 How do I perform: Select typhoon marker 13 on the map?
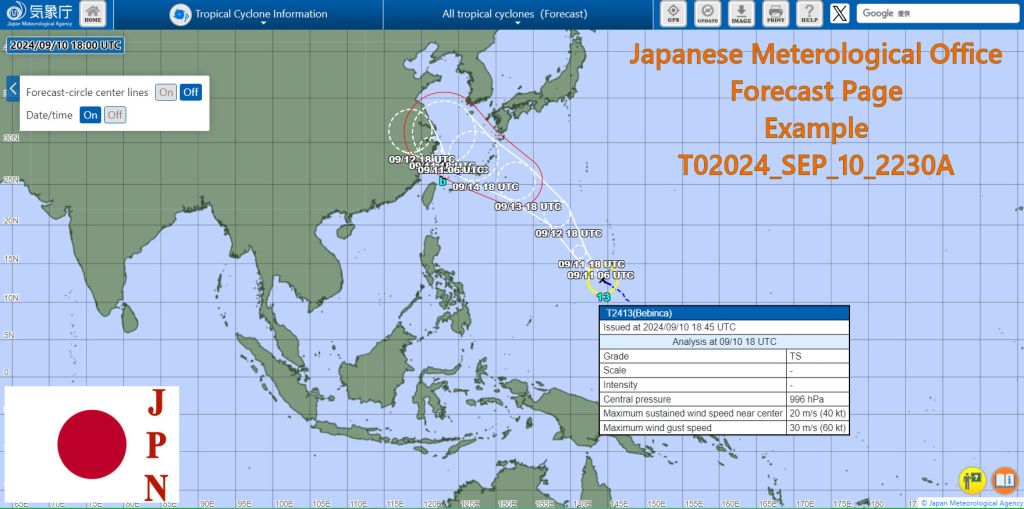(x=603, y=296)
